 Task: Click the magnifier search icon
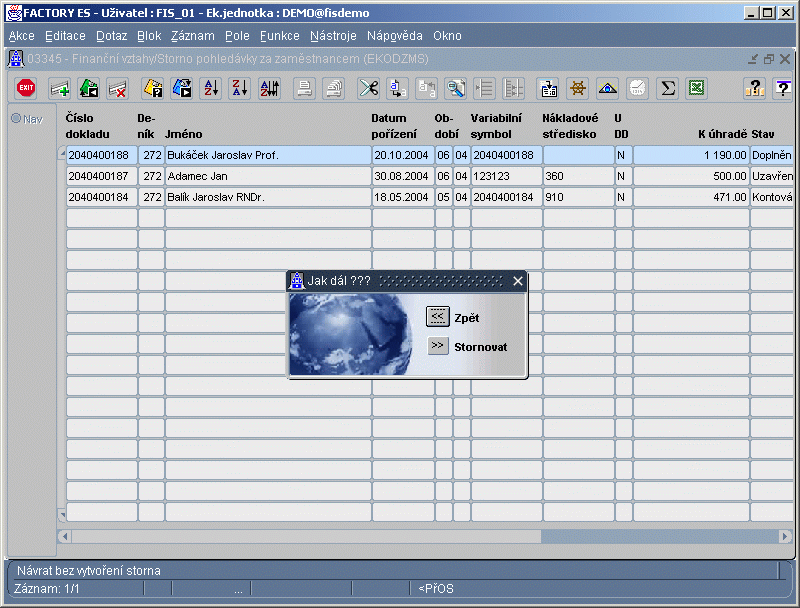(456, 88)
